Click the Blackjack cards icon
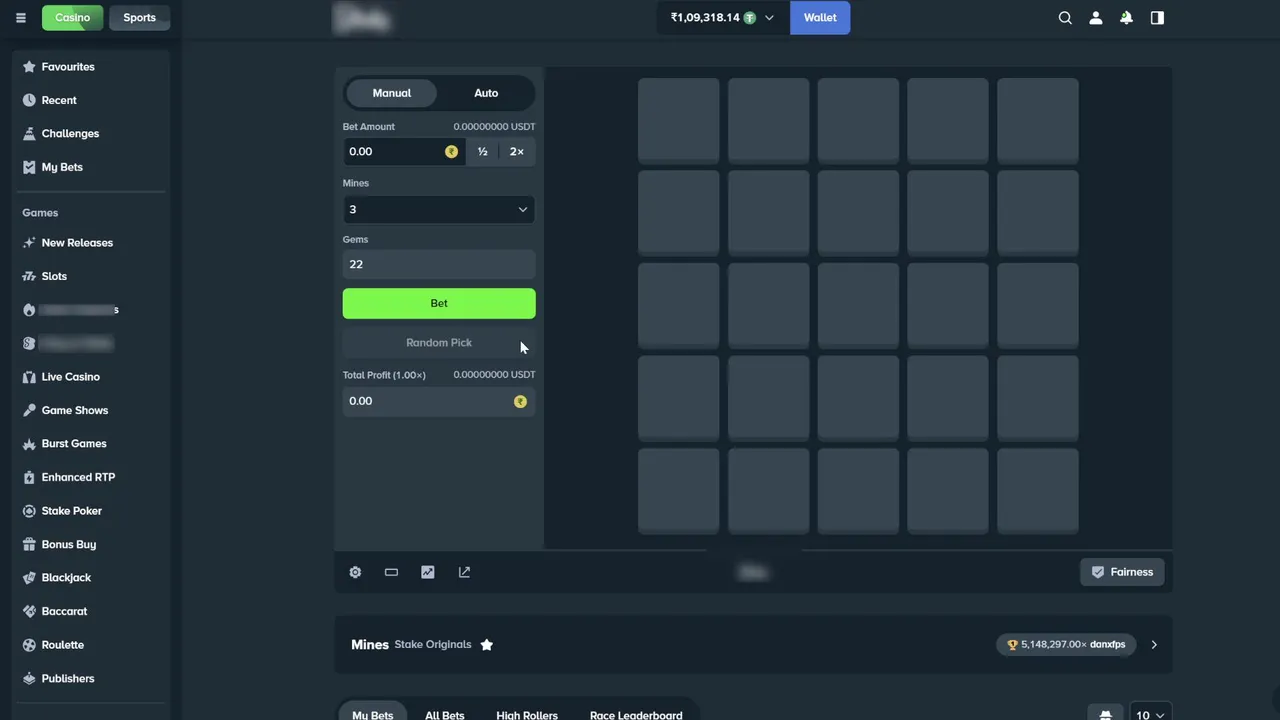 (29, 578)
